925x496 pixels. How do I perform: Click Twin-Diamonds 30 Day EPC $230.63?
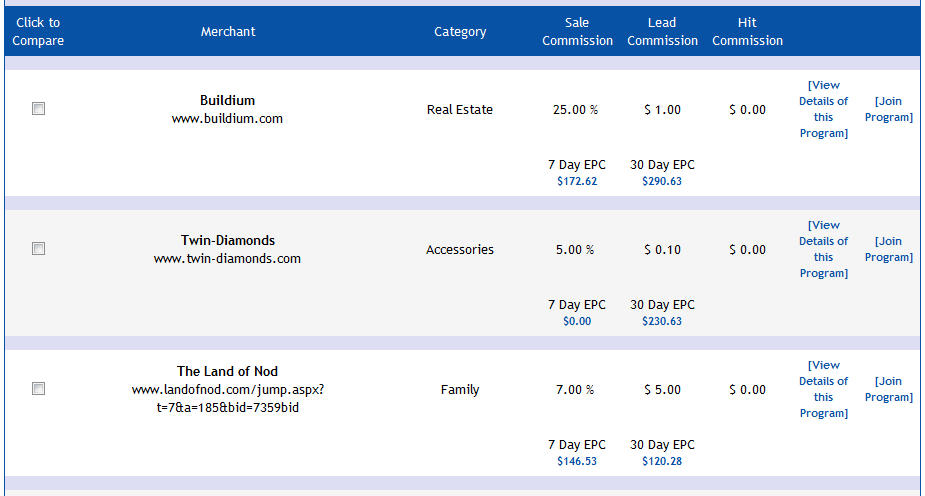(662, 321)
